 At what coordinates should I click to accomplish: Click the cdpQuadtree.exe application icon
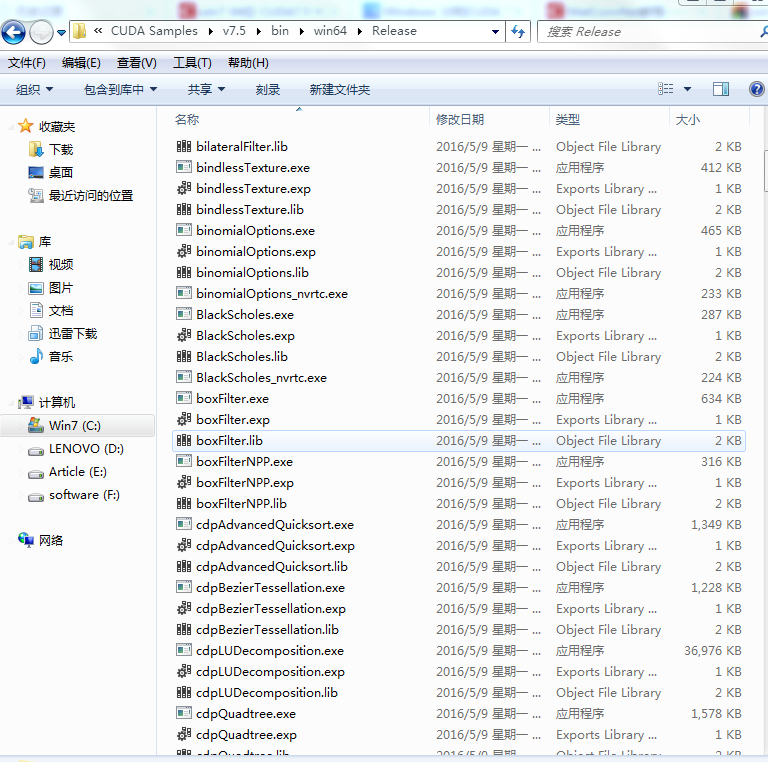coord(184,713)
